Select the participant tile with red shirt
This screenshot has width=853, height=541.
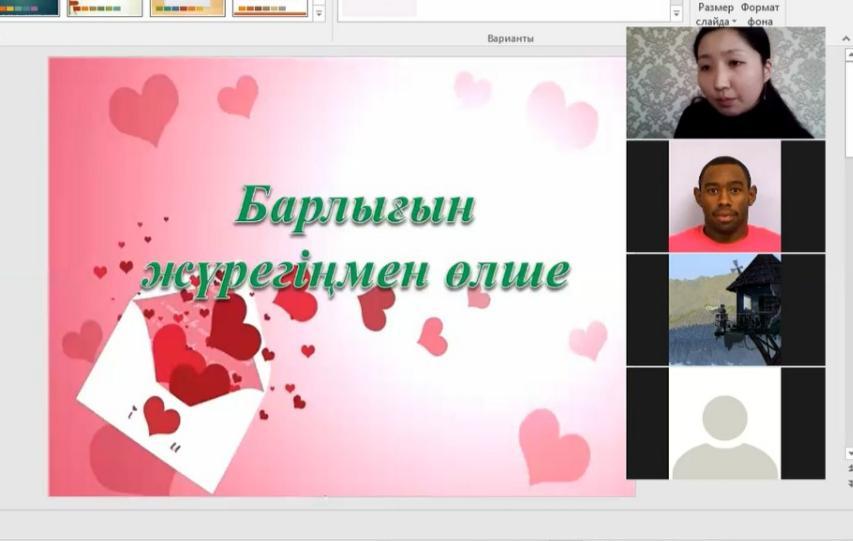pyautogui.click(x=725, y=196)
